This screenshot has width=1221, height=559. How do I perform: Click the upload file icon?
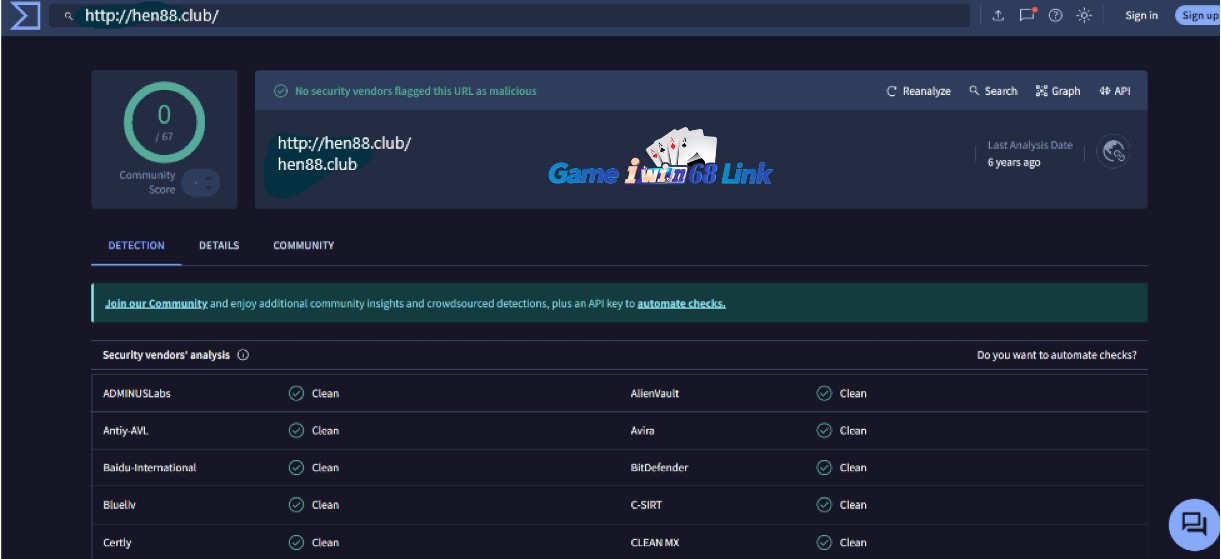point(998,15)
